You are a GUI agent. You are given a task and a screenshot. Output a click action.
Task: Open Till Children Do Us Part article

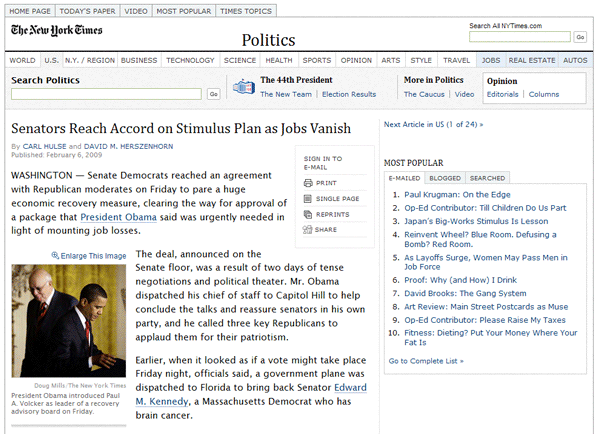click(485, 208)
